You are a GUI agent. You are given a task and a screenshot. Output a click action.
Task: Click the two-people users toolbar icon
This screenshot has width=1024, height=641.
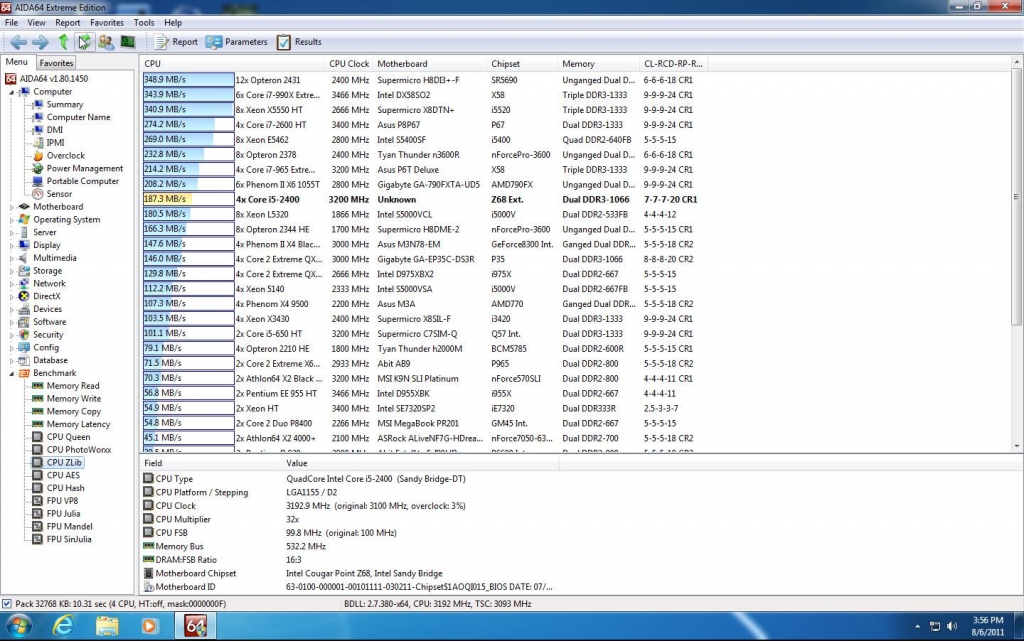pyautogui.click(x=106, y=42)
